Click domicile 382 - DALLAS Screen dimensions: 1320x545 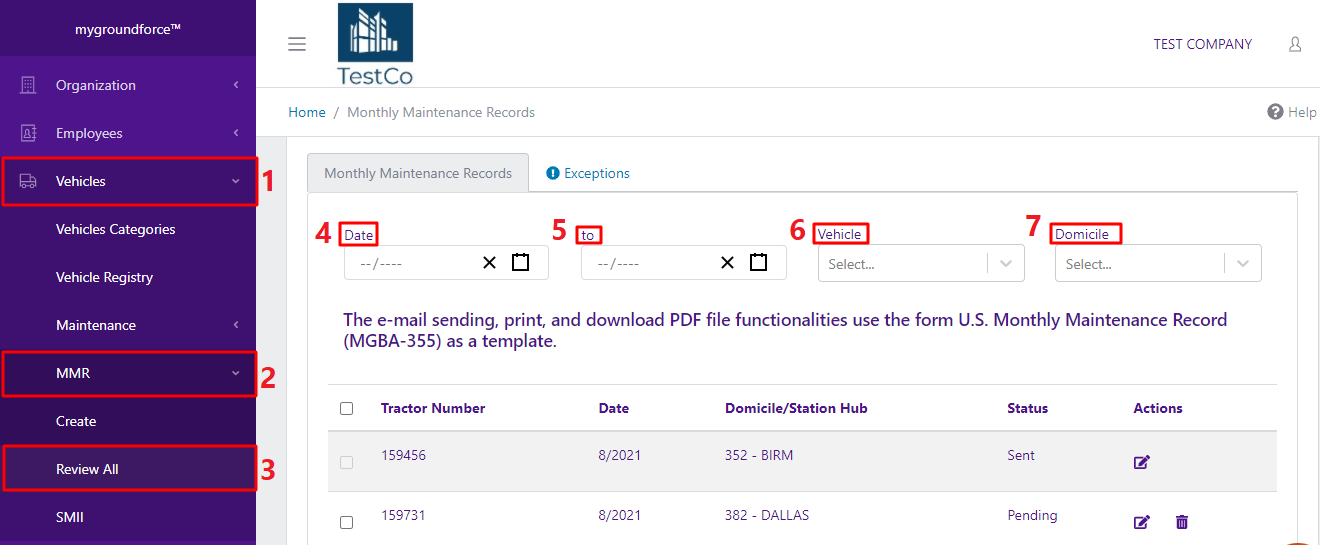tap(767, 515)
